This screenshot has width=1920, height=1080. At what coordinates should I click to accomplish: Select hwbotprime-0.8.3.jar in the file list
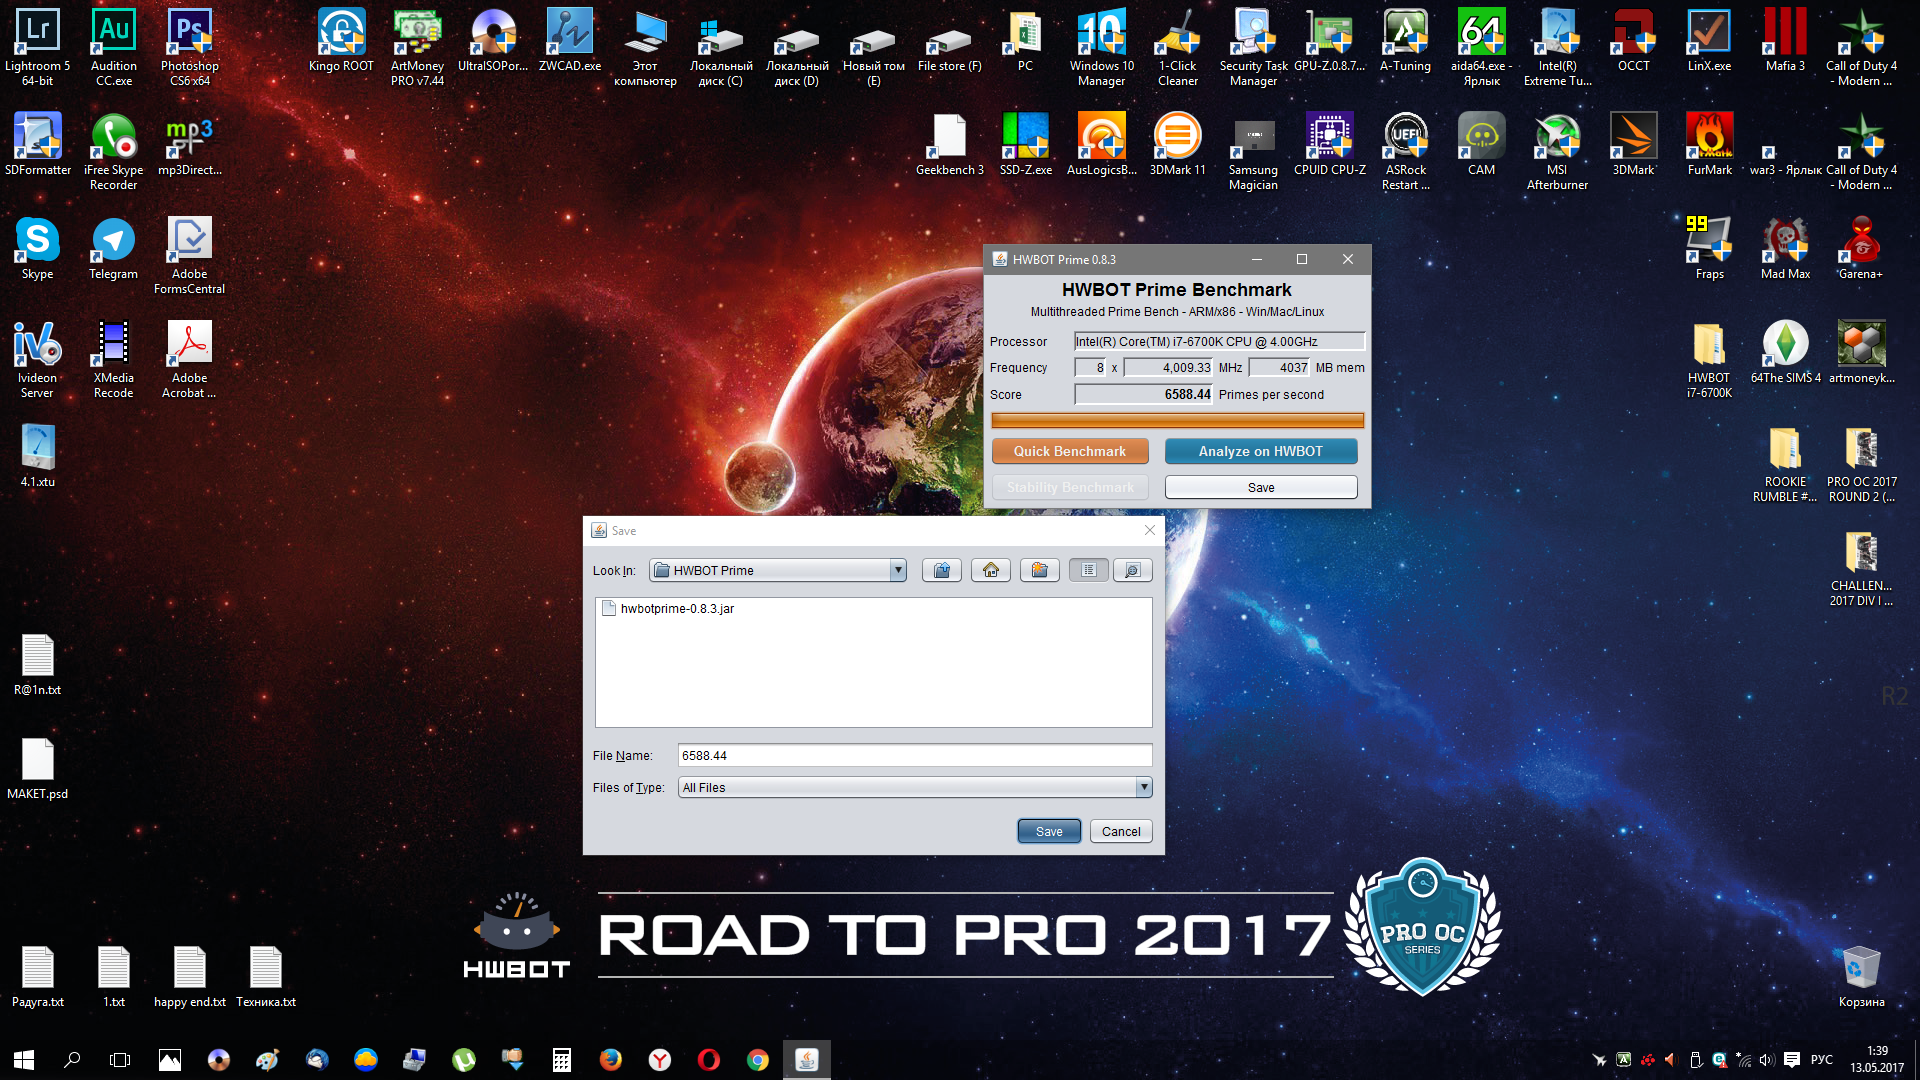668,608
